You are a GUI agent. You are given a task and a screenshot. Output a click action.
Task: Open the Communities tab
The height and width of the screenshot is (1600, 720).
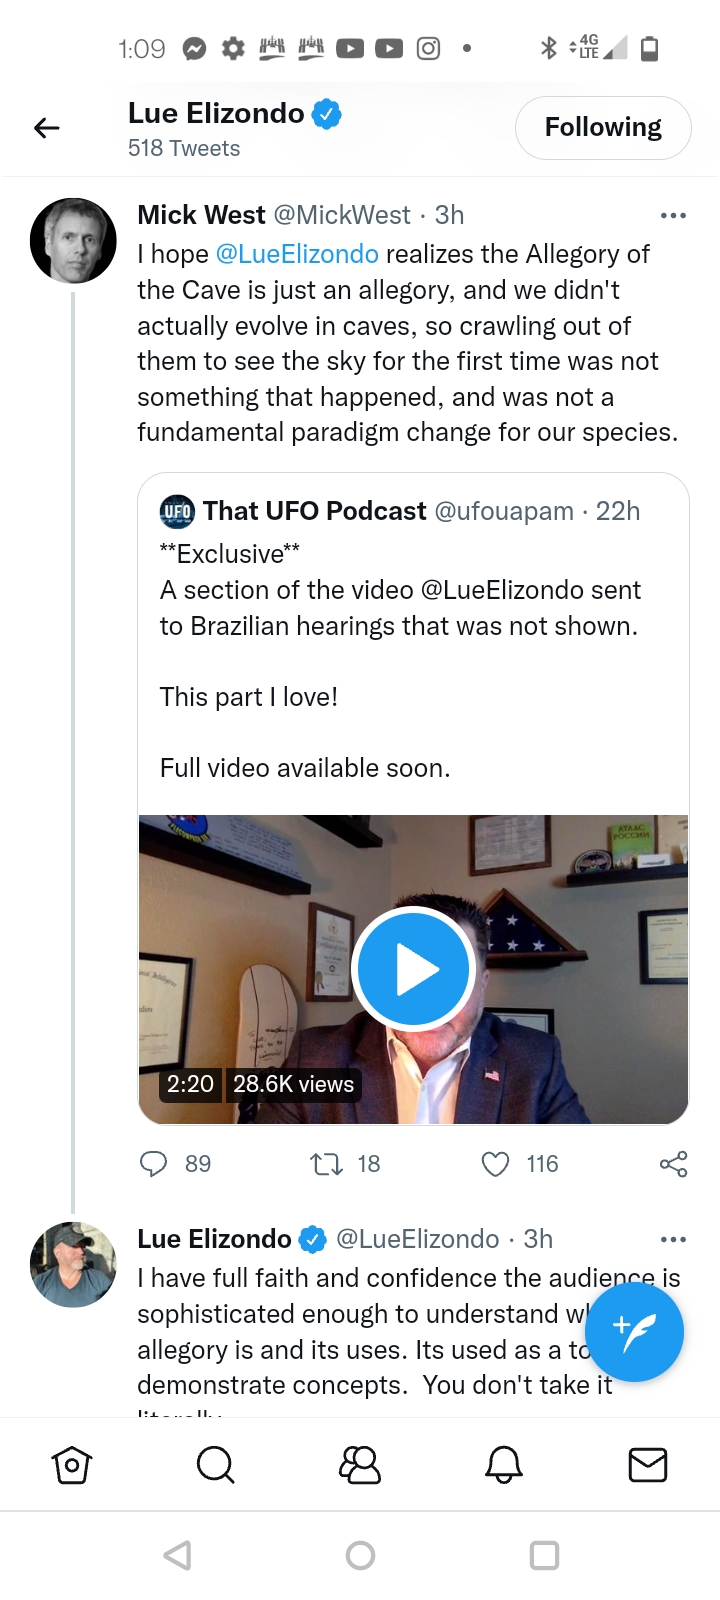pyautogui.click(x=360, y=1465)
